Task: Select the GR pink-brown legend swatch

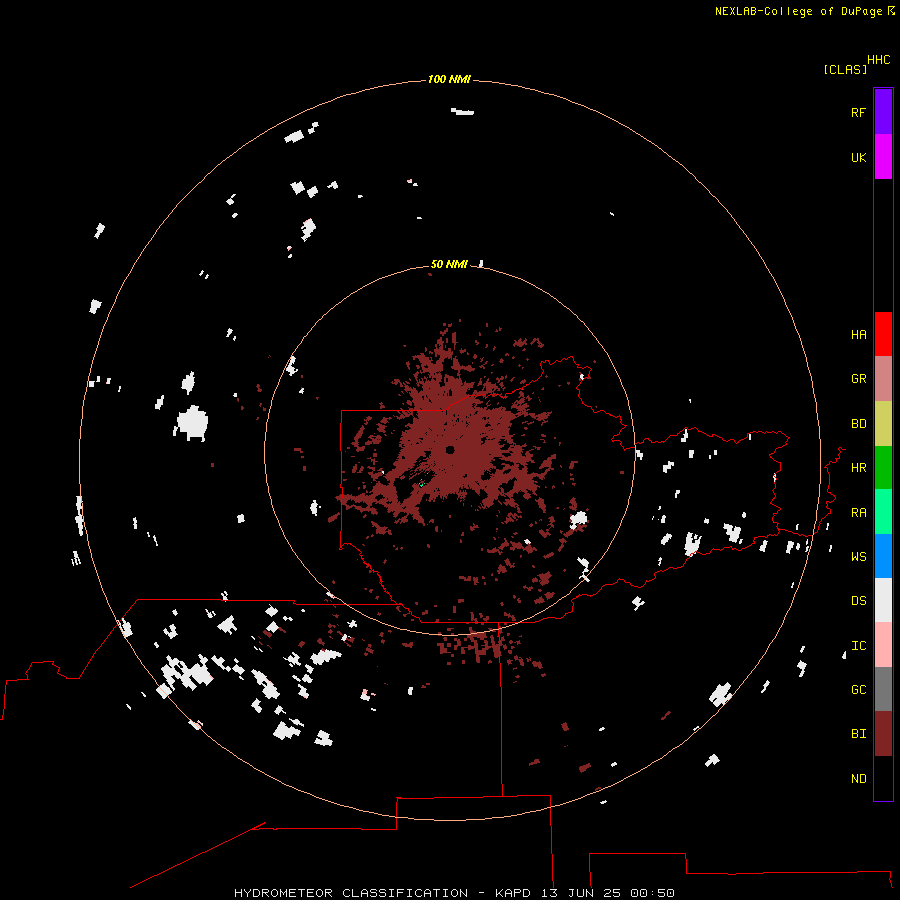Action: point(883,379)
